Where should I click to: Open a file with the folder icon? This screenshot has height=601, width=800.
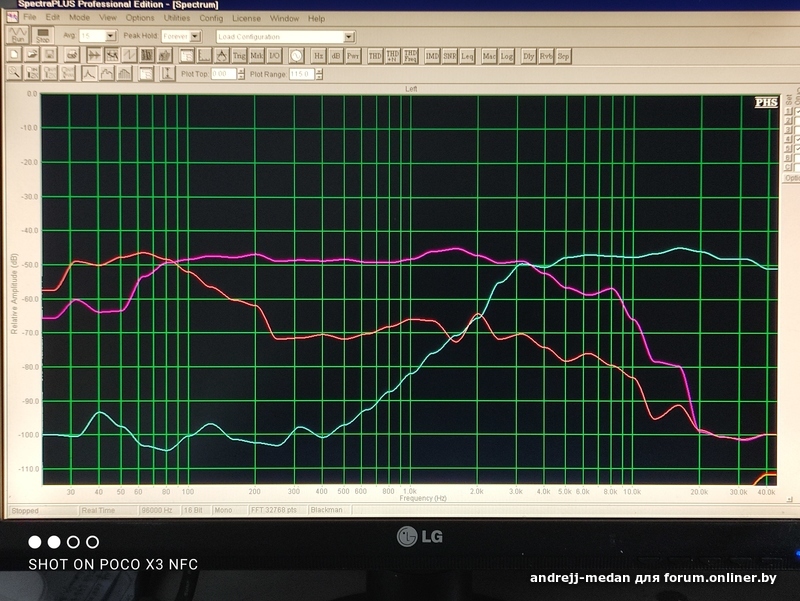pyautogui.click(x=32, y=55)
